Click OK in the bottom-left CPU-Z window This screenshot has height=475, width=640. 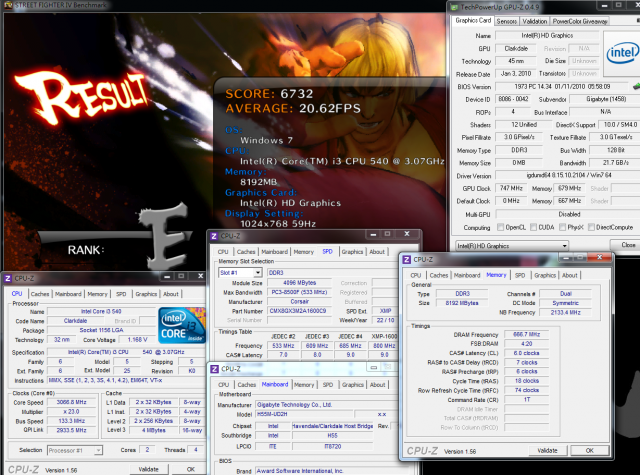coord(191,469)
